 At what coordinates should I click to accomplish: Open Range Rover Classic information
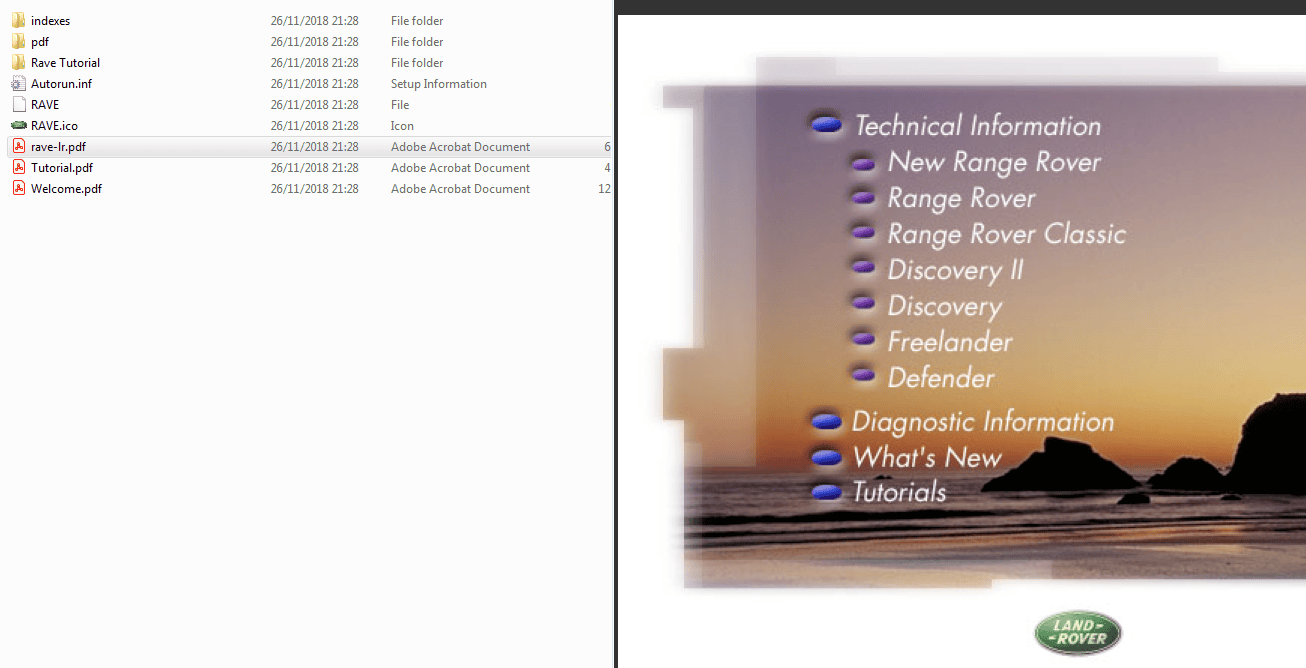coord(1007,234)
